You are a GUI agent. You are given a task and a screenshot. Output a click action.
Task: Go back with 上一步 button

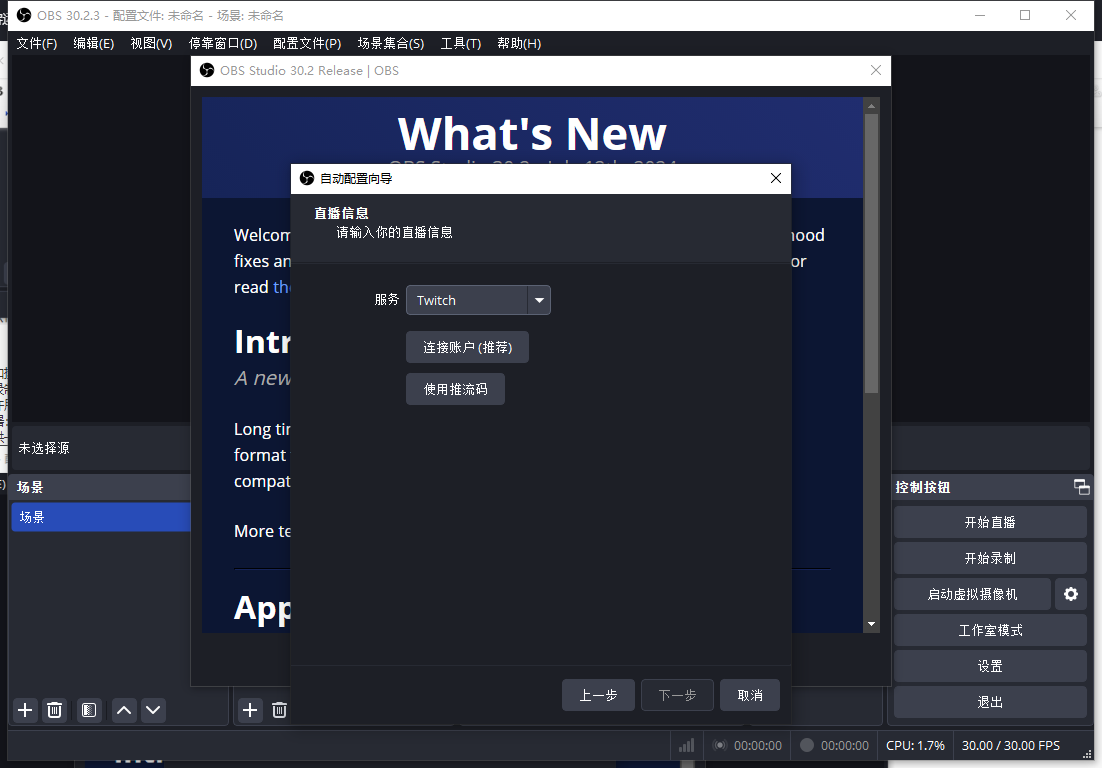coord(598,695)
